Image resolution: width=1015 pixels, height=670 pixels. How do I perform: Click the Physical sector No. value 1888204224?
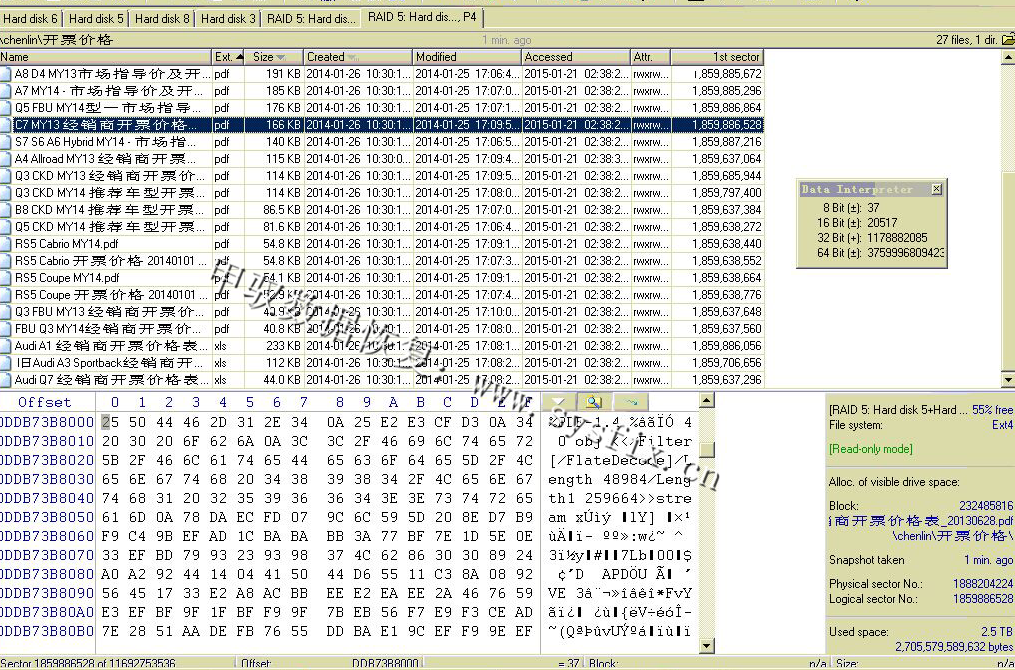click(983, 584)
